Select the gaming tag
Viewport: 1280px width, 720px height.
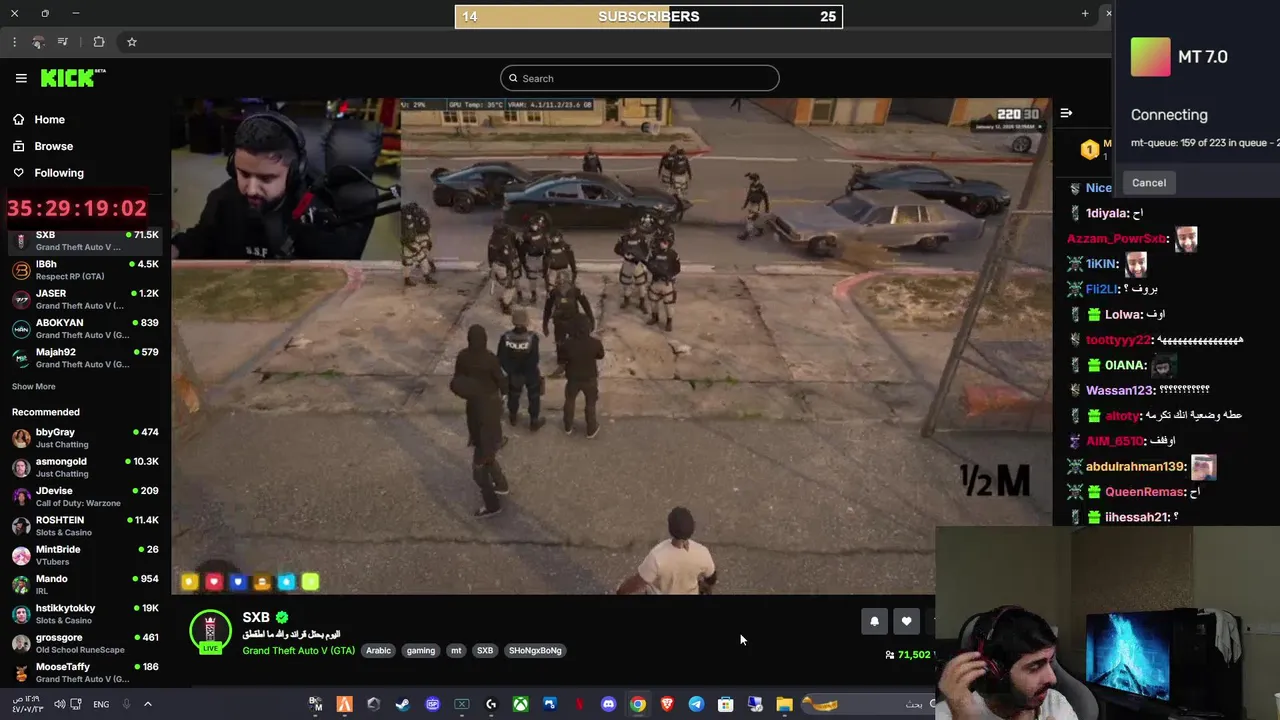(x=421, y=650)
